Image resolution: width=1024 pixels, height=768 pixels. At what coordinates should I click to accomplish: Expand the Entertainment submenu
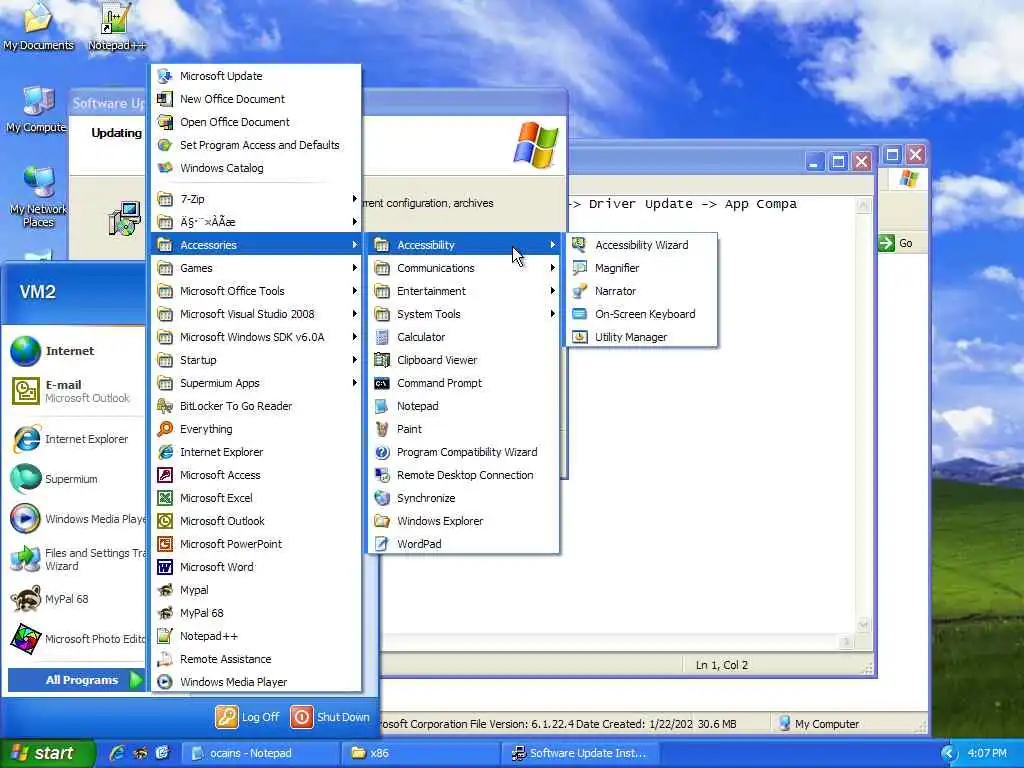coord(464,291)
